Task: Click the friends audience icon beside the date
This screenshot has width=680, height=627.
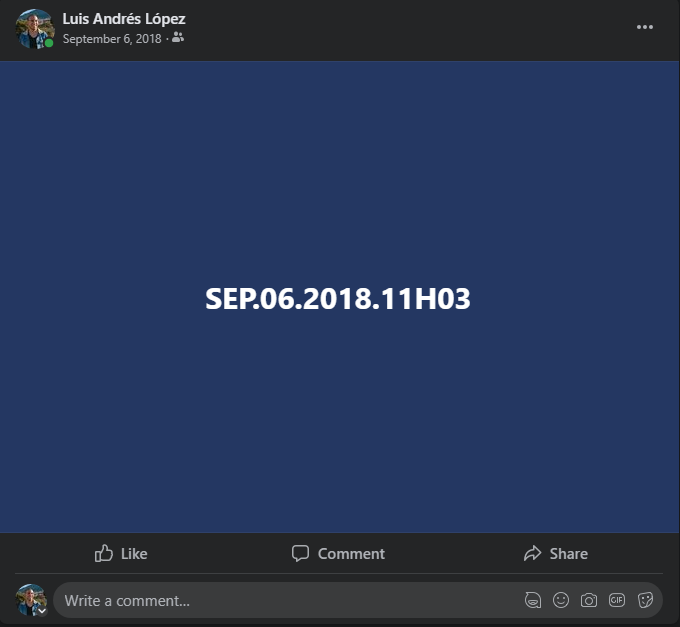Action: 178,38
